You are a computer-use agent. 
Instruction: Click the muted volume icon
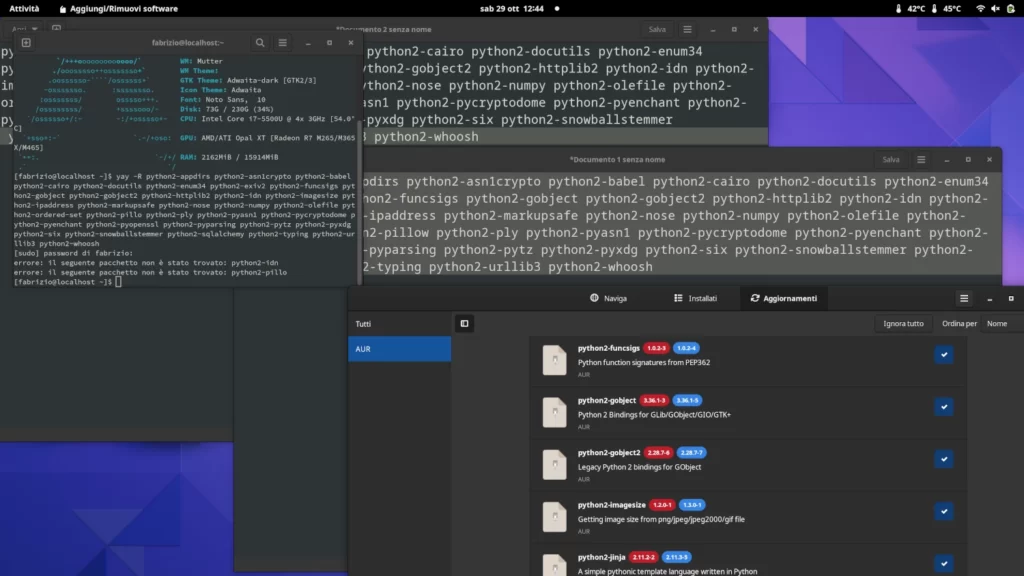click(x=995, y=8)
